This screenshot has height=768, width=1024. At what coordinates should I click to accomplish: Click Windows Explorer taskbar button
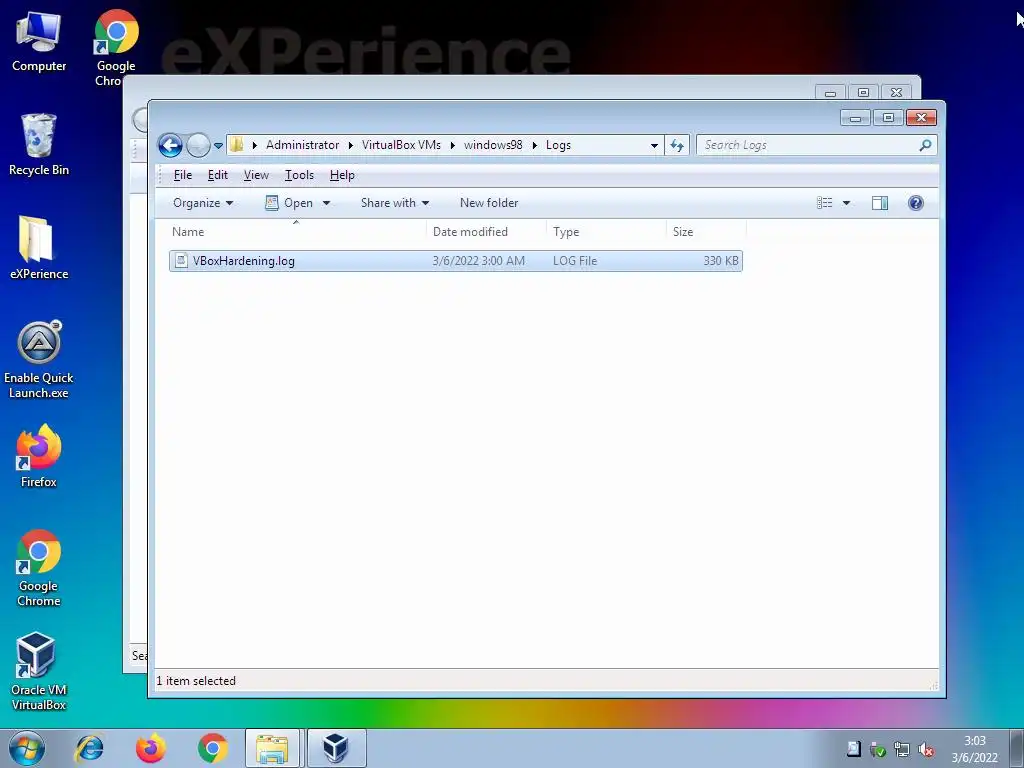point(272,748)
